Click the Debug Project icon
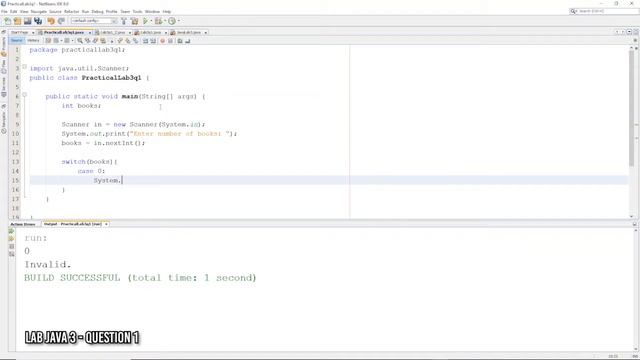The height and width of the screenshot is (360, 640). pyautogui.click(x=158, y=21)
